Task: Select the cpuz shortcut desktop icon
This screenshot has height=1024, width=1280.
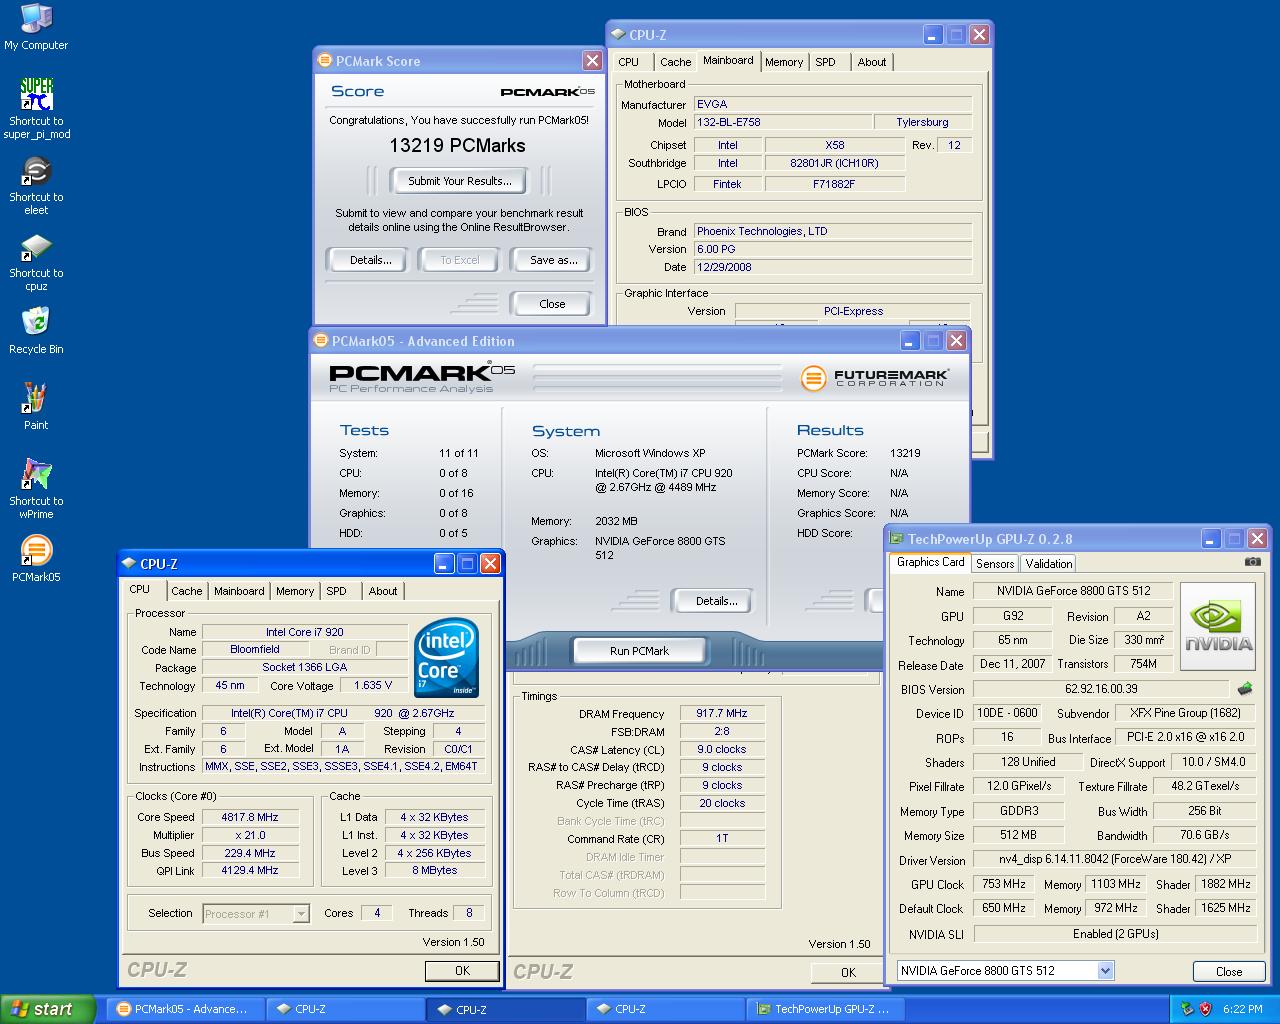Action: click(x=36, y=261)
